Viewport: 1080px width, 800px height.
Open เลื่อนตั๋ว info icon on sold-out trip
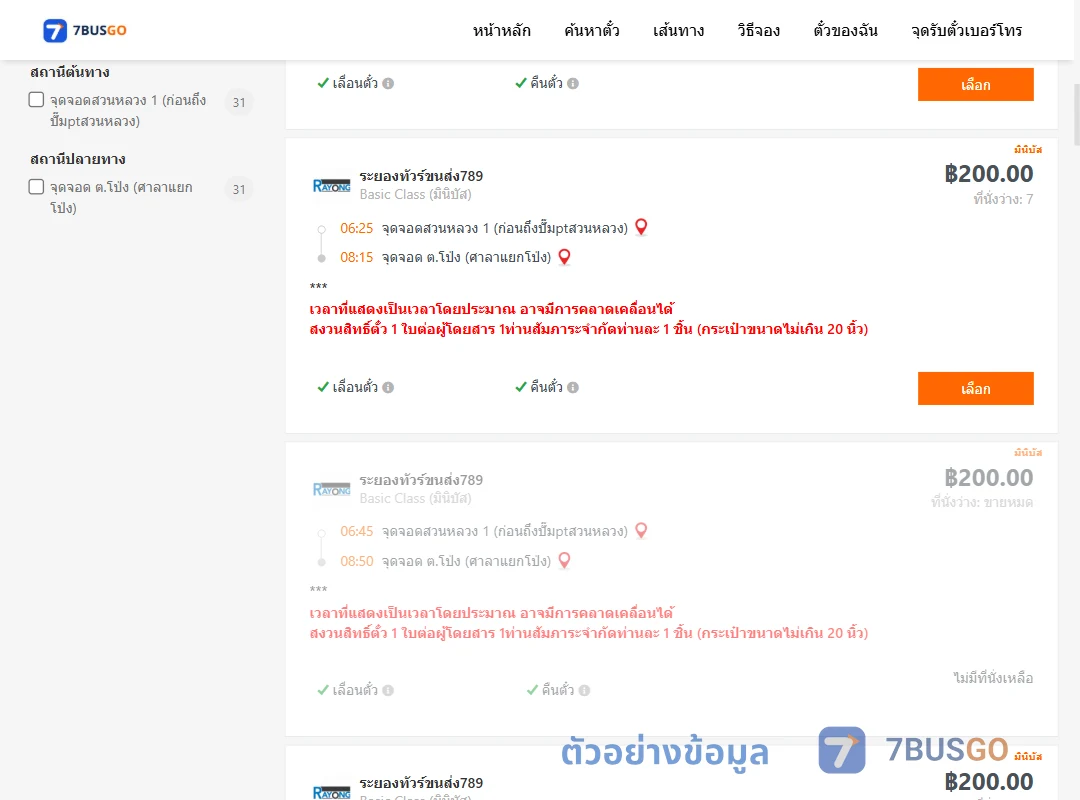pyautogui.click(x=388, y=690)
